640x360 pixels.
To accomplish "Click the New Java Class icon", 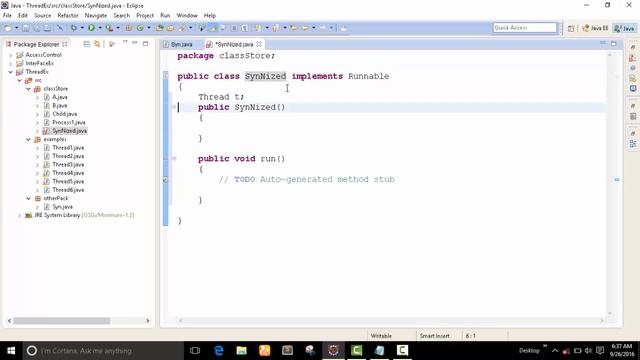I will (x=140, y=28).
